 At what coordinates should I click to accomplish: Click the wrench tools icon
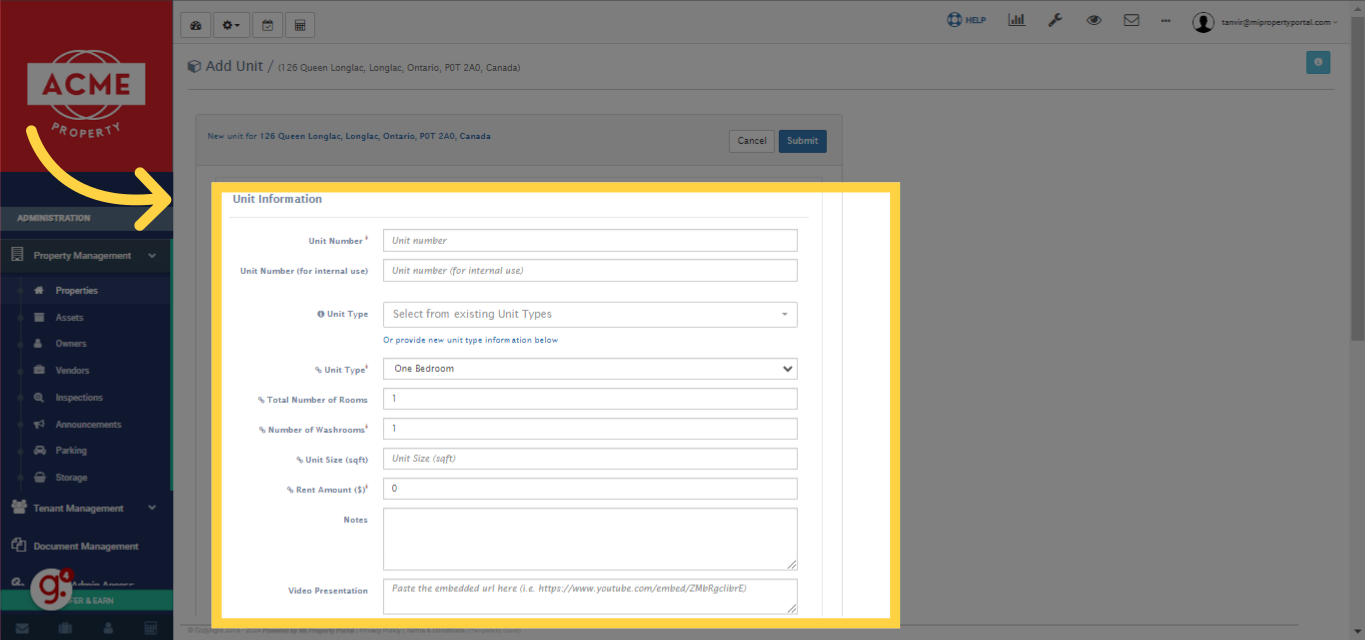tap(1055, 19)
